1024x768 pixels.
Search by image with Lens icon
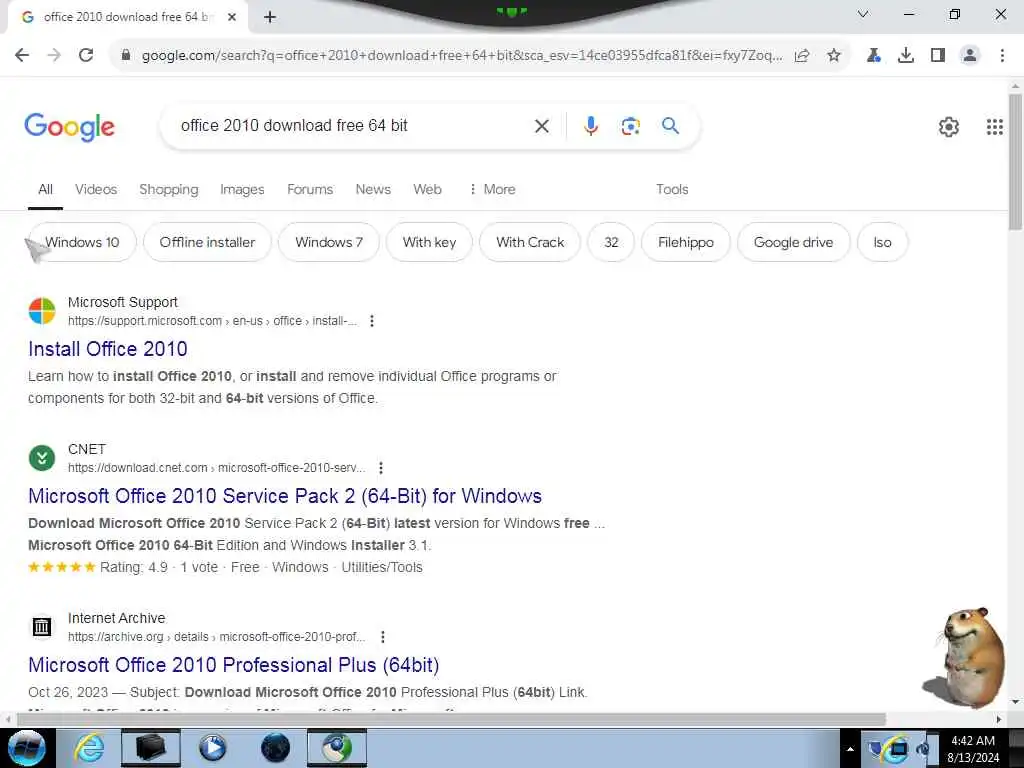[630, 126]
